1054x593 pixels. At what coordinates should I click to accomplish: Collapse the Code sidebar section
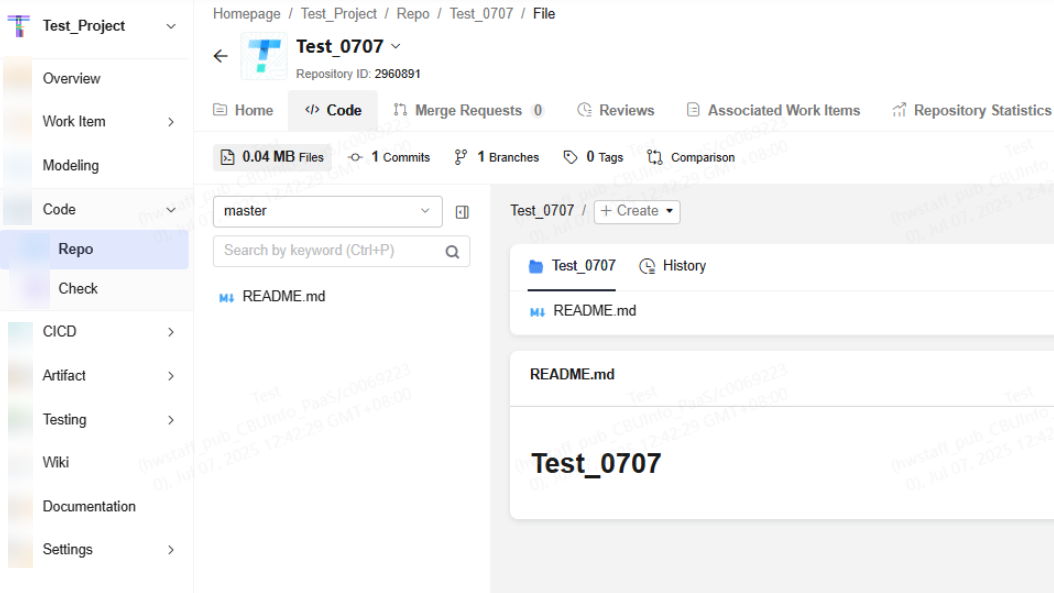171,210
